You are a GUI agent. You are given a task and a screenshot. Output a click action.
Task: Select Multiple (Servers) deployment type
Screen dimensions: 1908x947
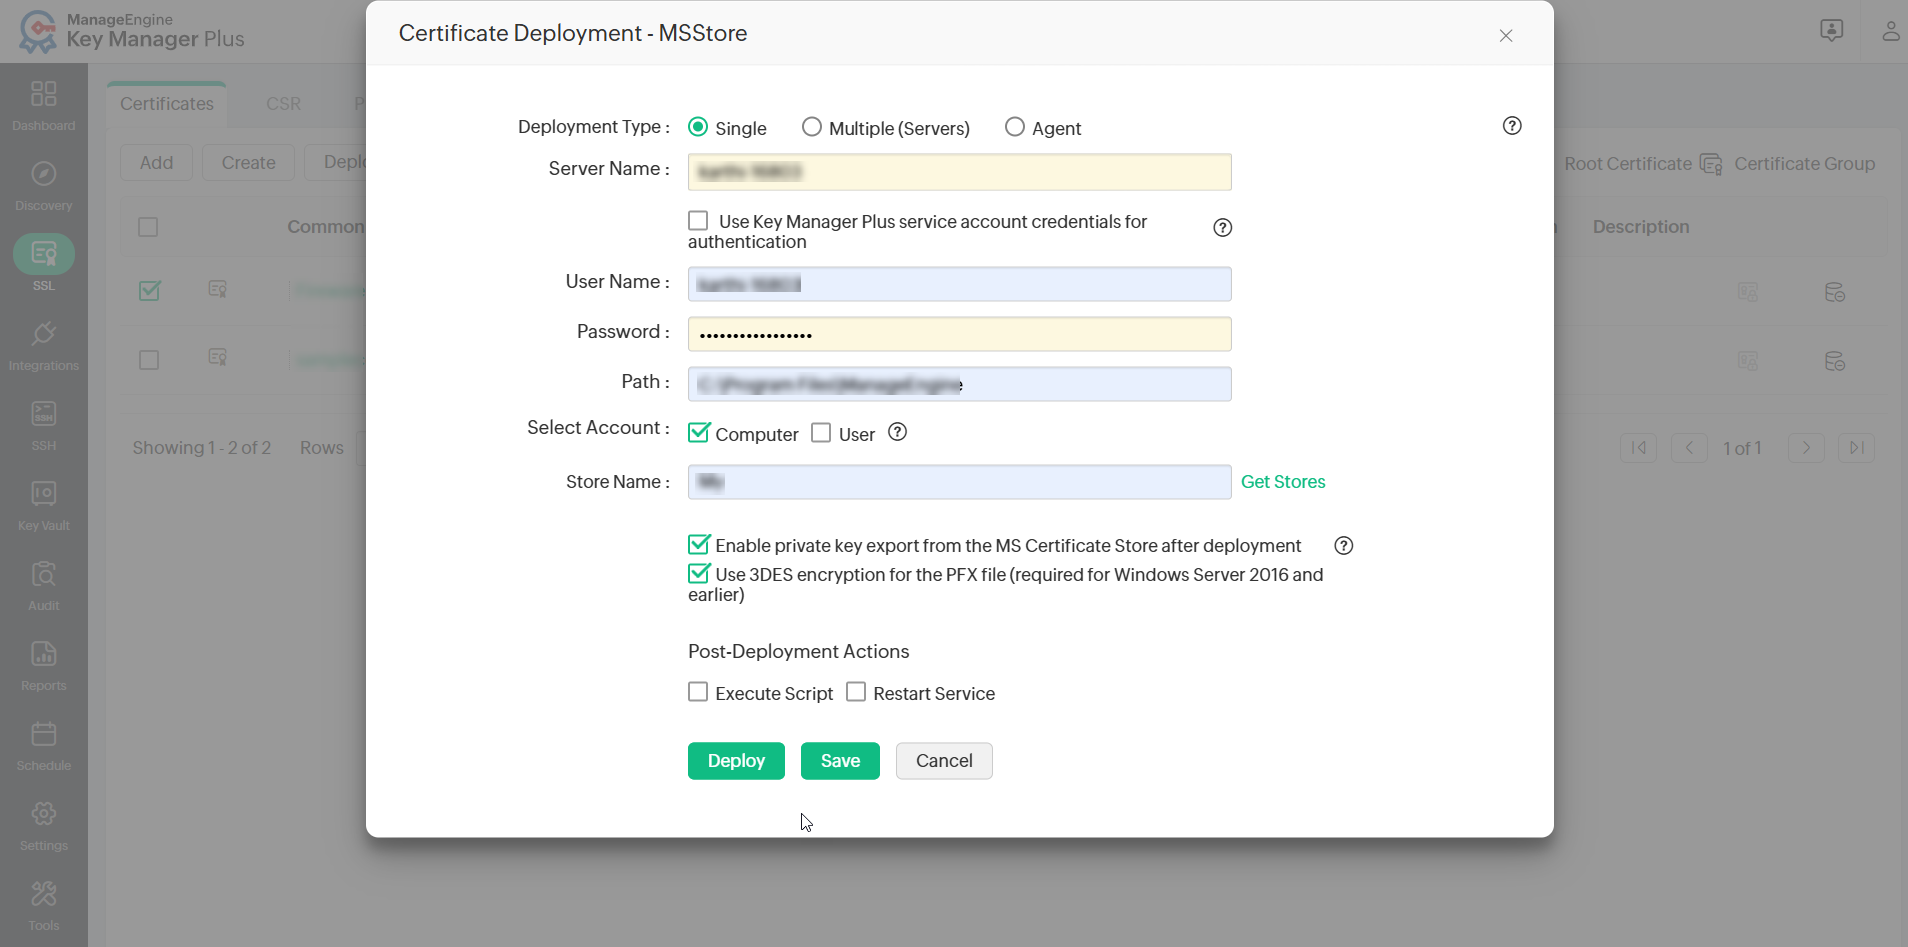coord(812,127)
